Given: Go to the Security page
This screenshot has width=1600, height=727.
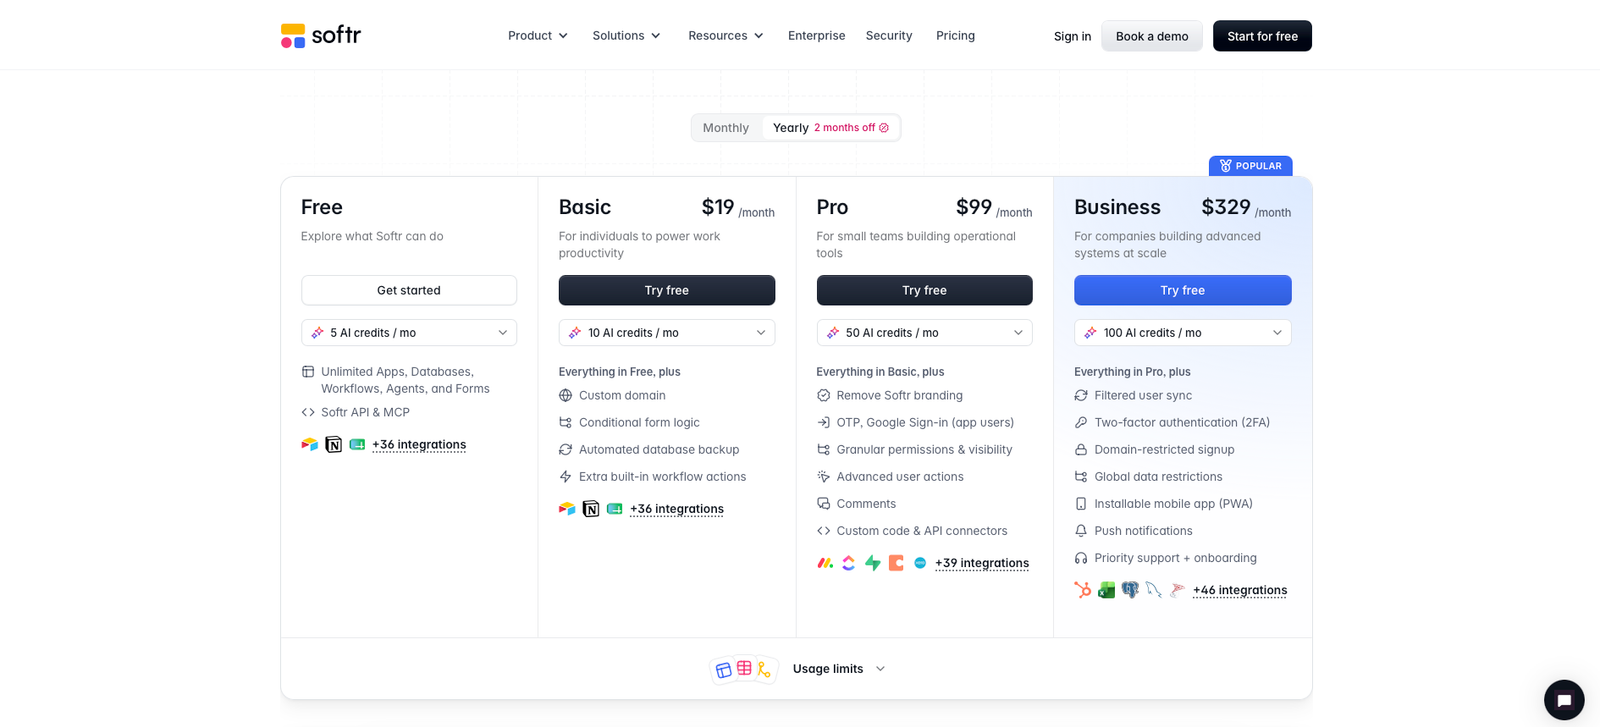Looking at the screenshot, I should (889, 36).
